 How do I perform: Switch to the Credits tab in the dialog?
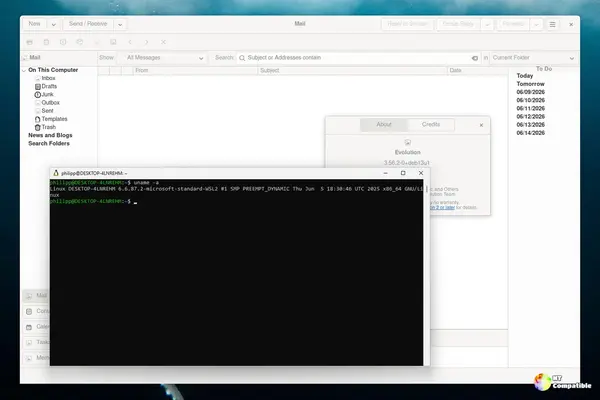431,124
